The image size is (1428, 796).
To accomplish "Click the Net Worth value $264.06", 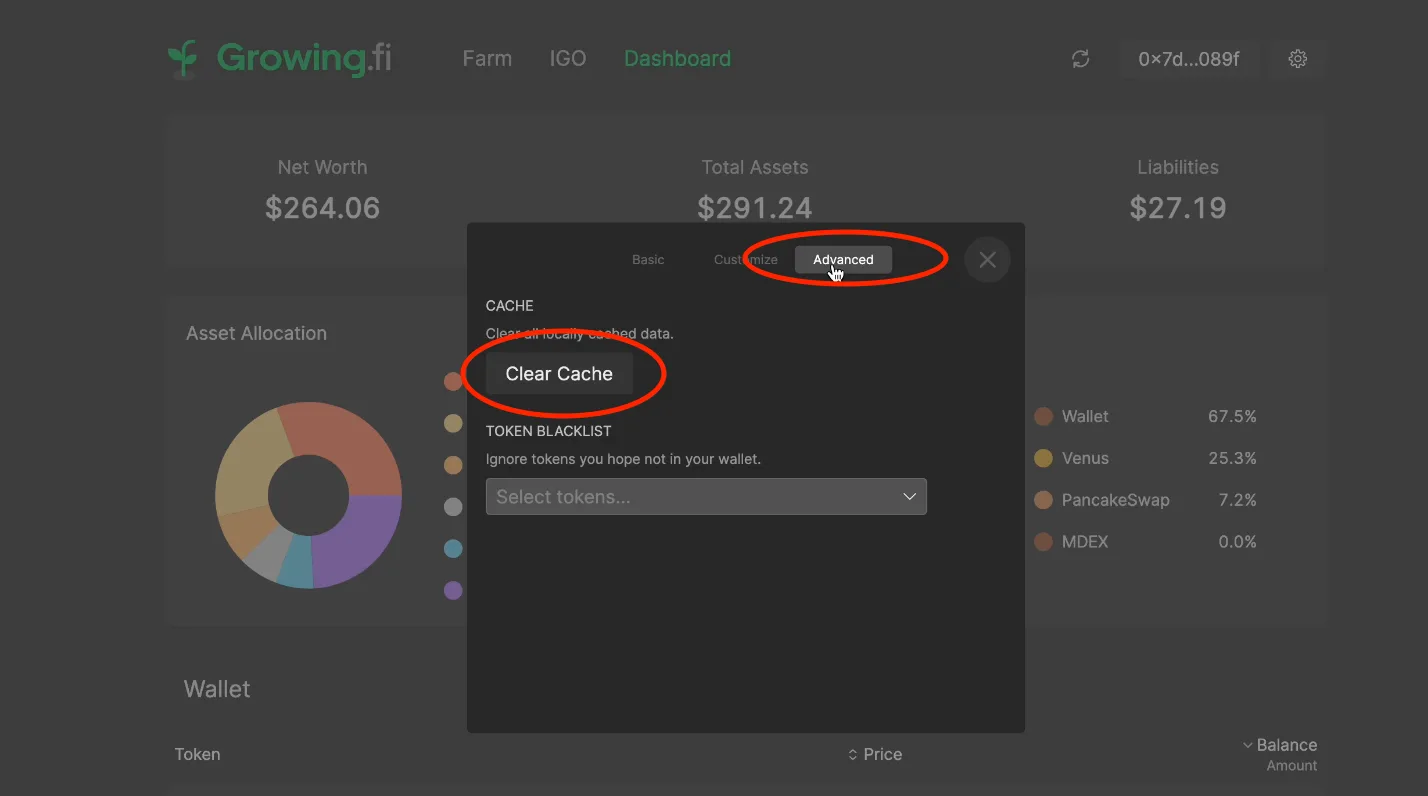I will [323, 208].
